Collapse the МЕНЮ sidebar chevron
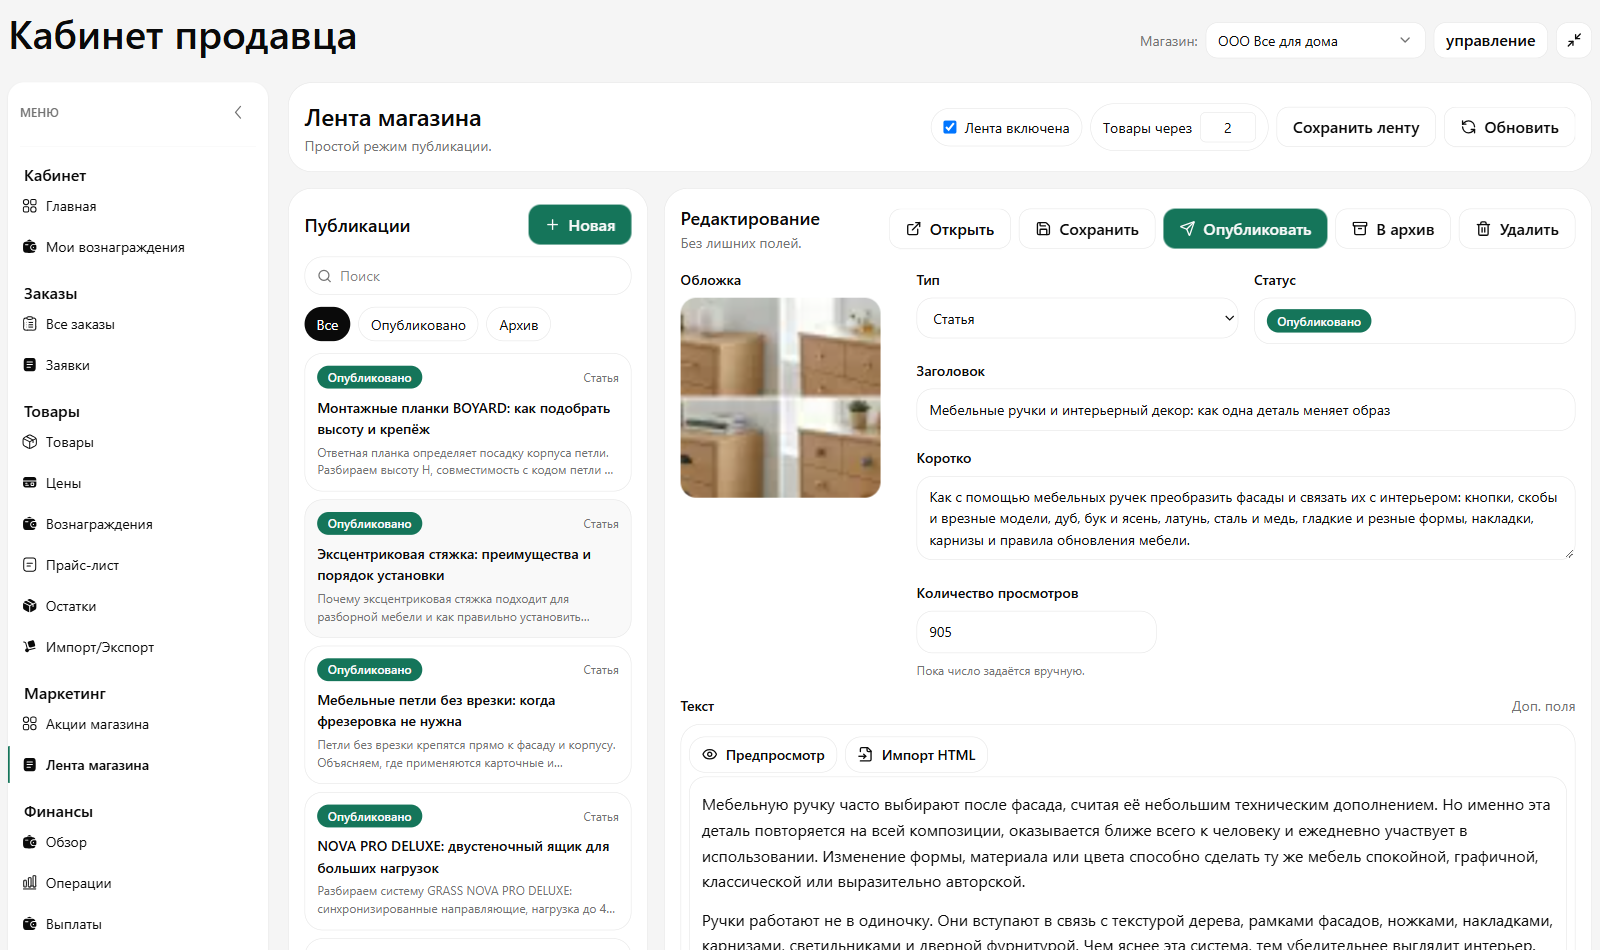The image size is (1600, 950). coord(238,113)
